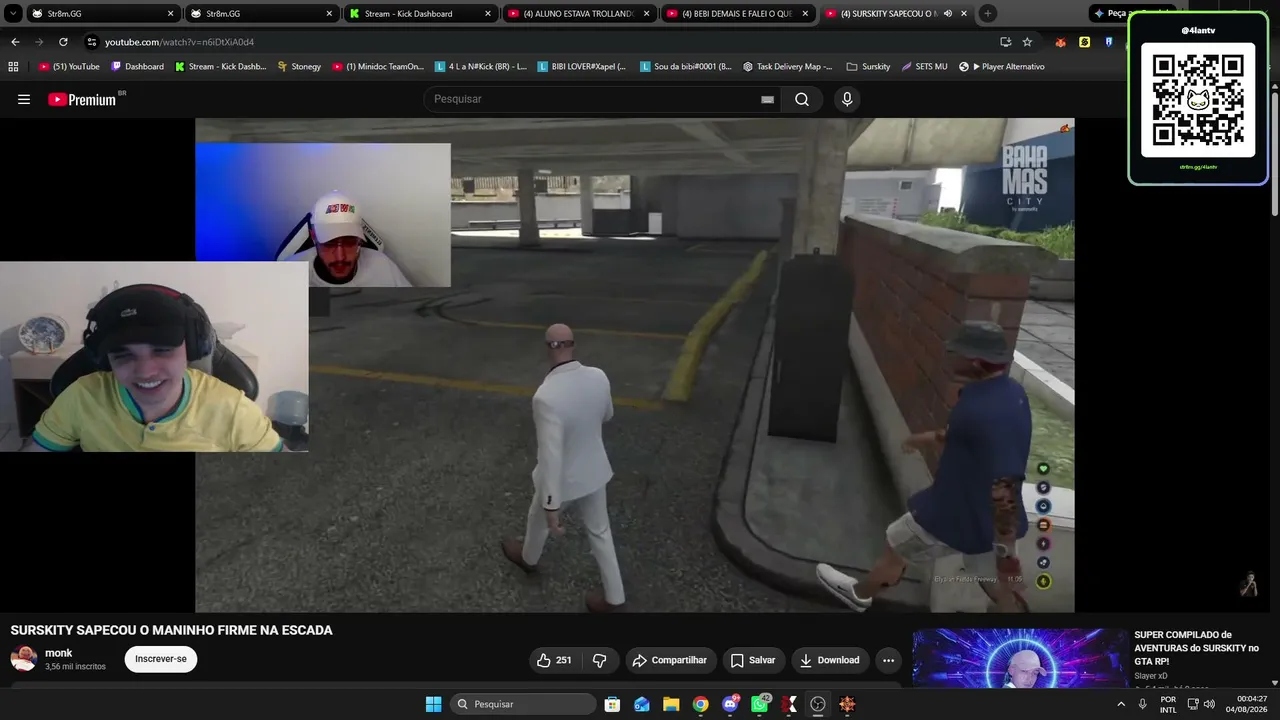Open WhatsApp from the taskbar
This screenshot has height=720, width=1280.
tap(759, 704)
